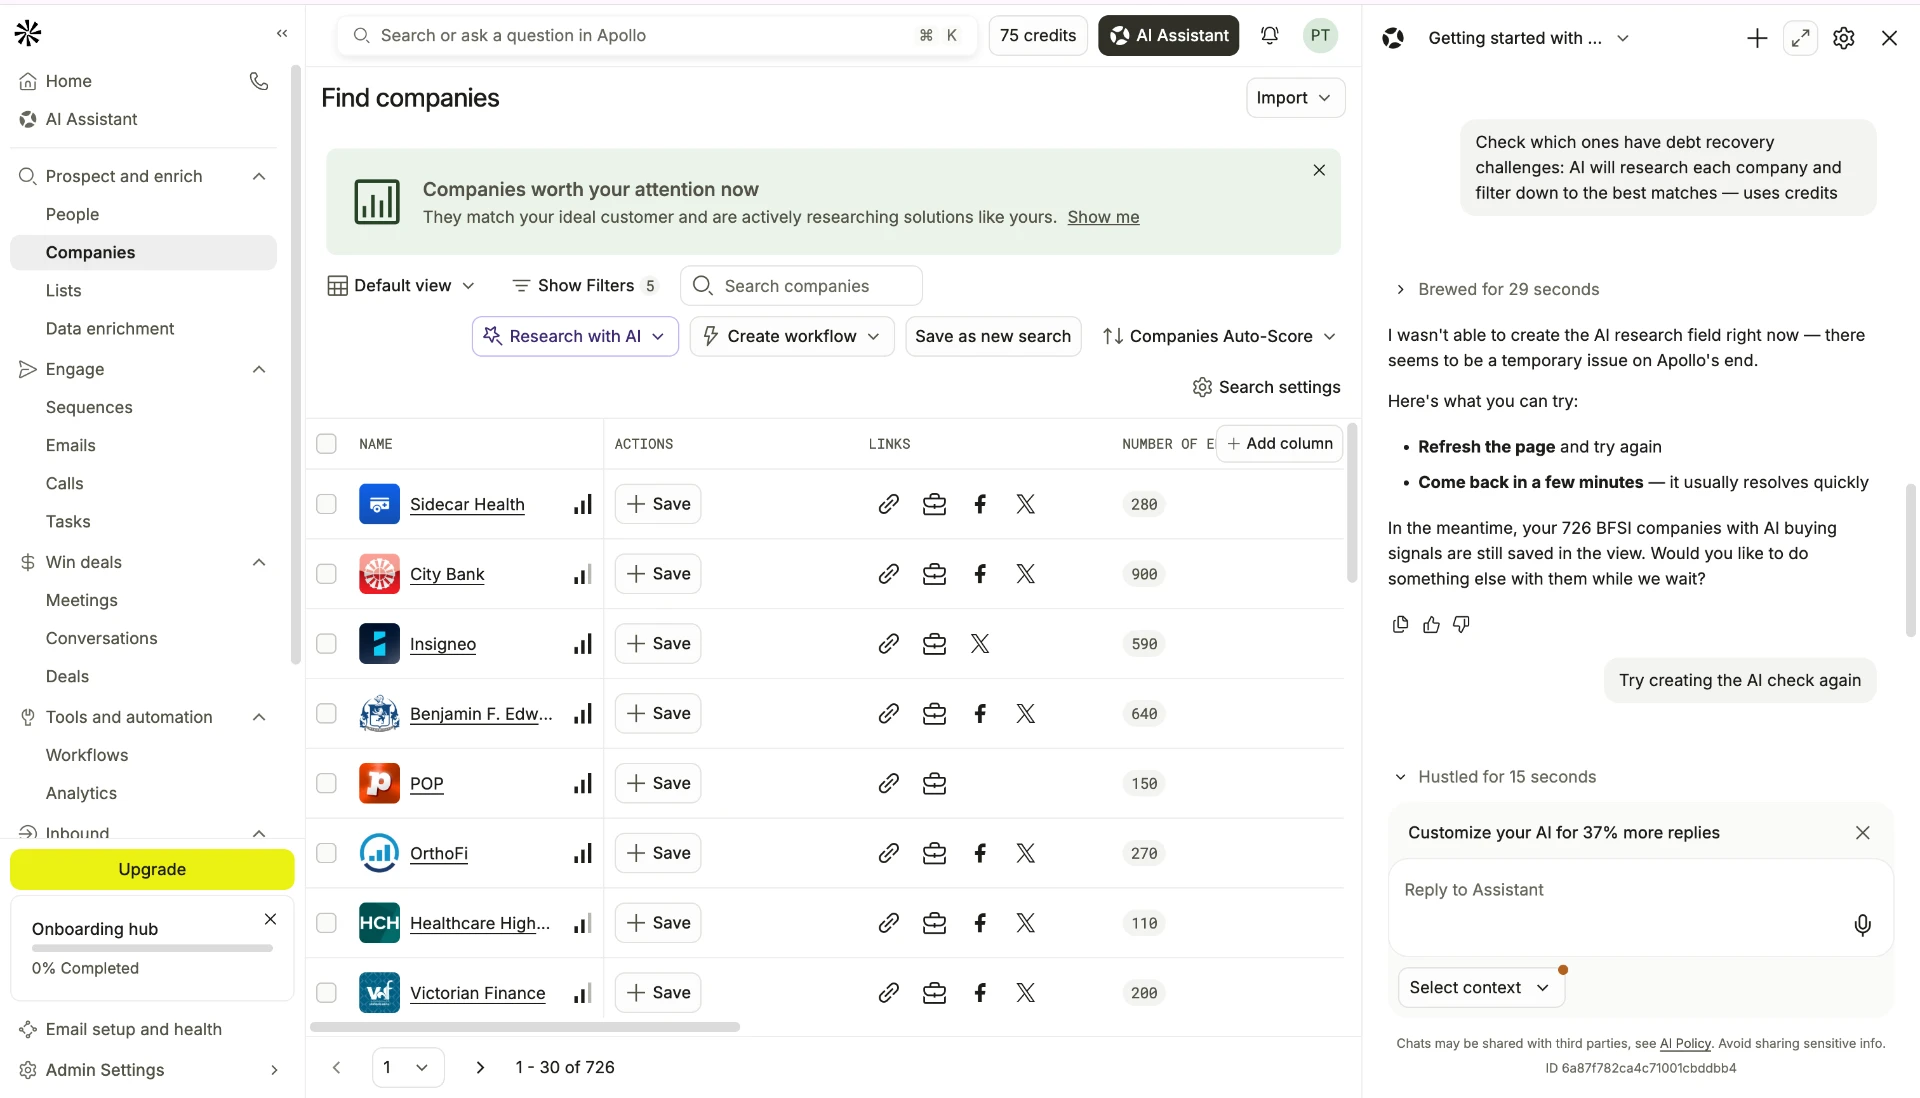
Task: Open chat title dropdown
Action: click(1529, 38)
